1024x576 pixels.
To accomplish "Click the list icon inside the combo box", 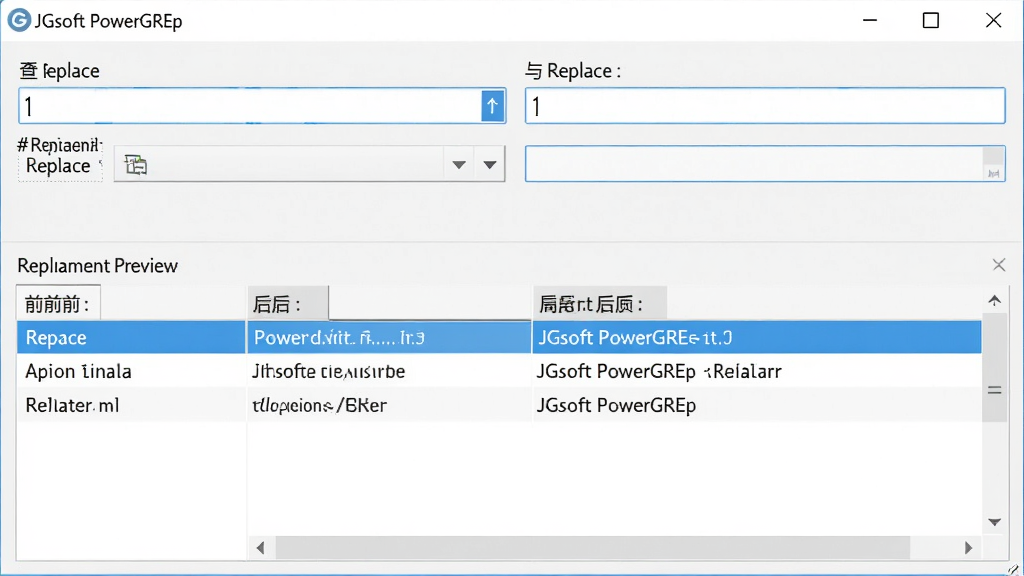I will pyautogui.click(x=136, y=165).
